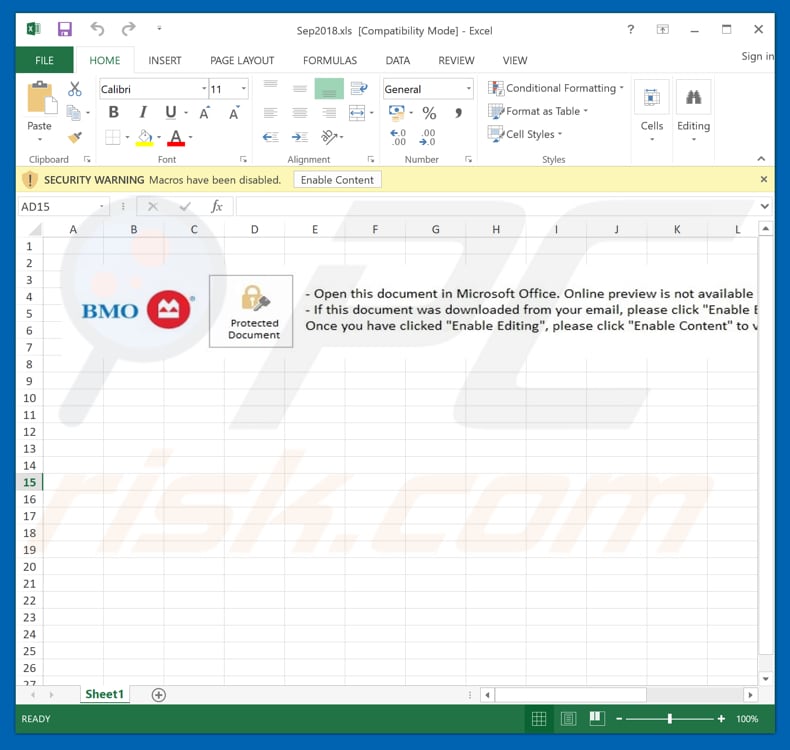Apply yellow fill color bucket
Image resolution: width=790 pixels, height=750 pixels.
[x=145, y=138]
